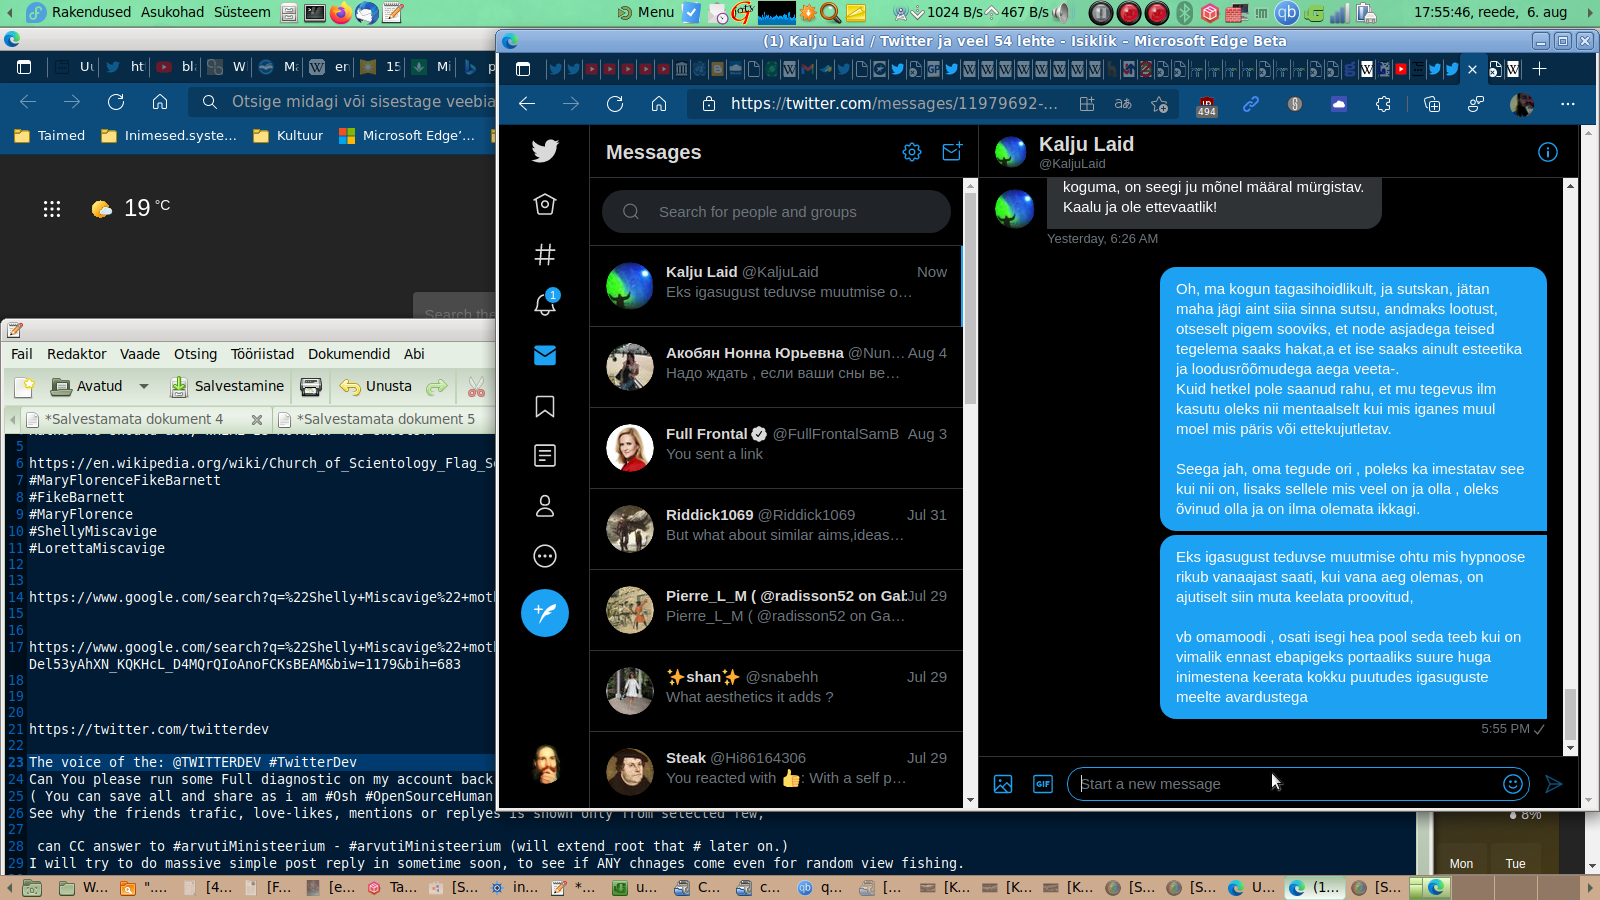Open the Explore hashtag icon
This screenshot has width=1600, height=900.
tap(545, 255)
